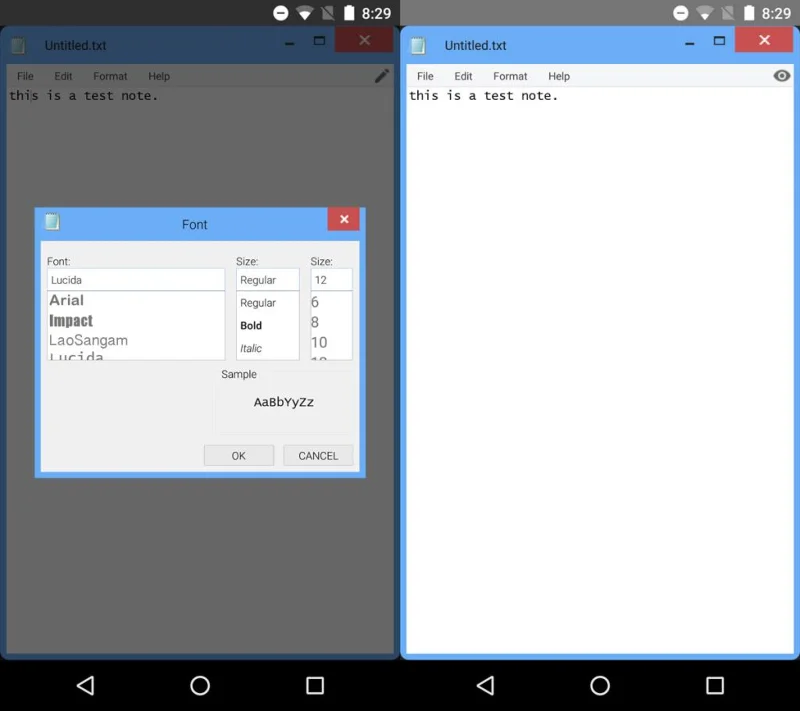Tap do-not-disturb icon on right status bar
Image resolution: width=800 pixels, height=711 pixels.
(681, 13)
